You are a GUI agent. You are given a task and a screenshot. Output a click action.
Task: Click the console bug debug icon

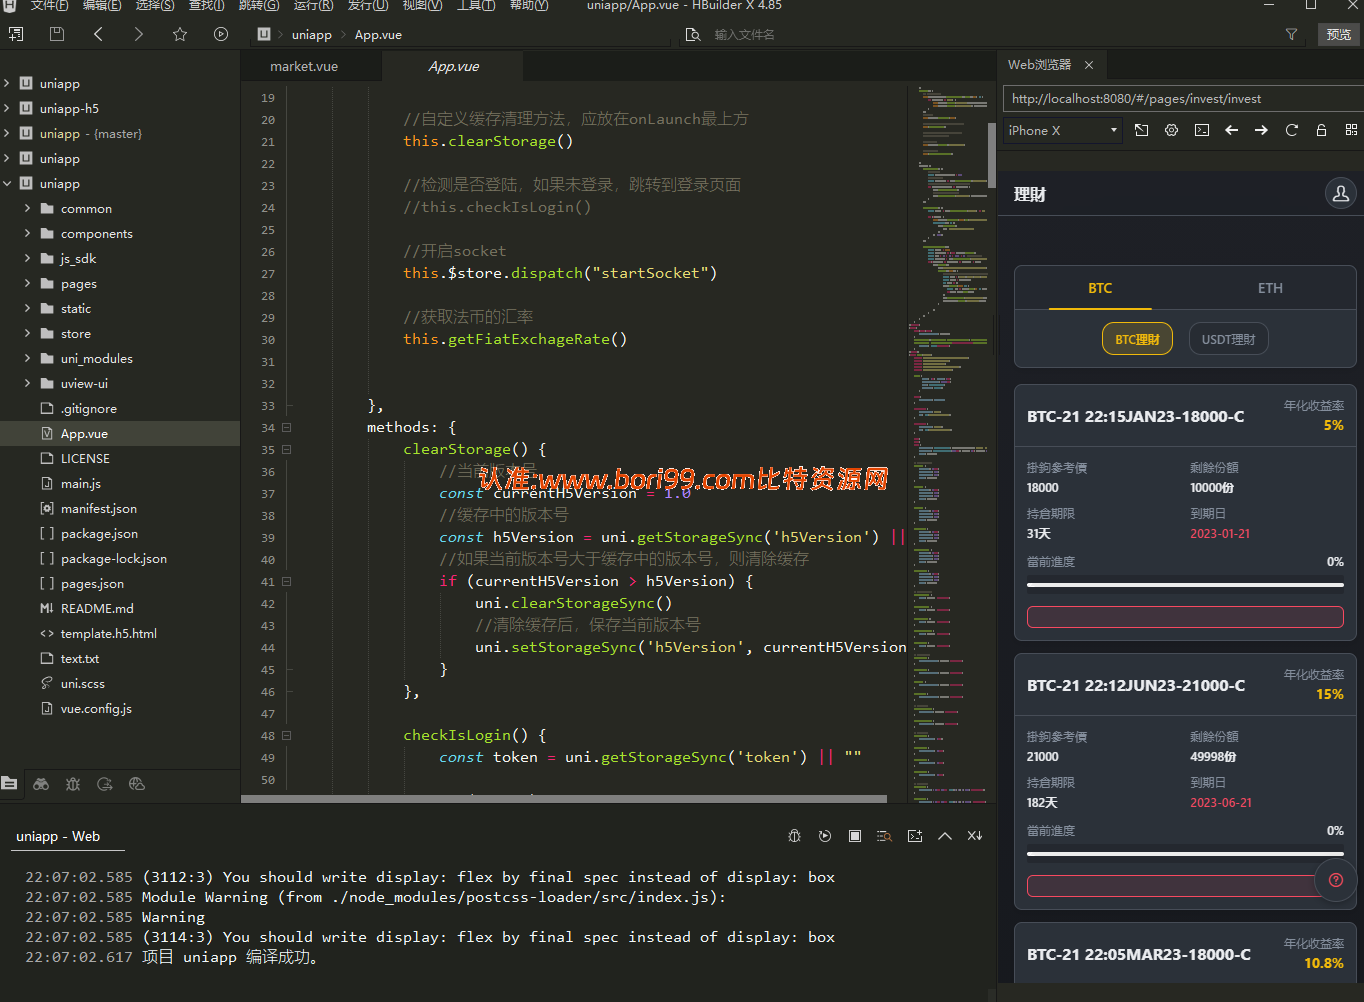(795, 836)
